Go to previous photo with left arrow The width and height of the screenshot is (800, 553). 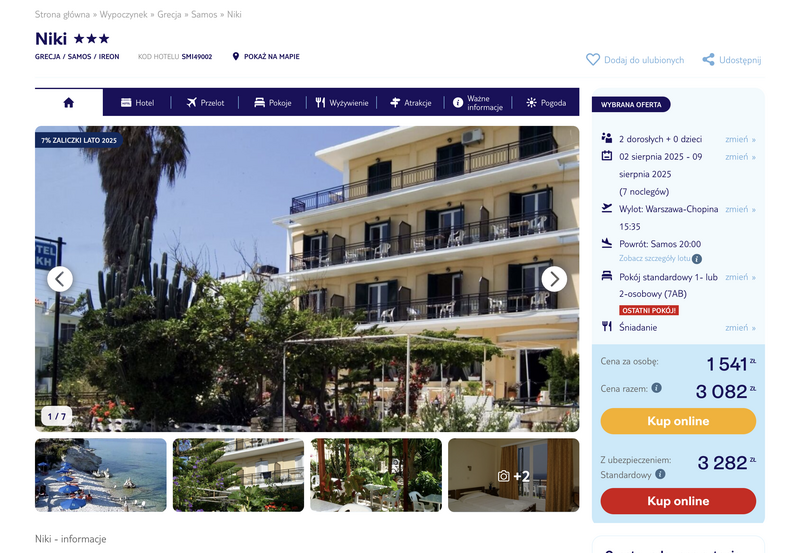60,279
